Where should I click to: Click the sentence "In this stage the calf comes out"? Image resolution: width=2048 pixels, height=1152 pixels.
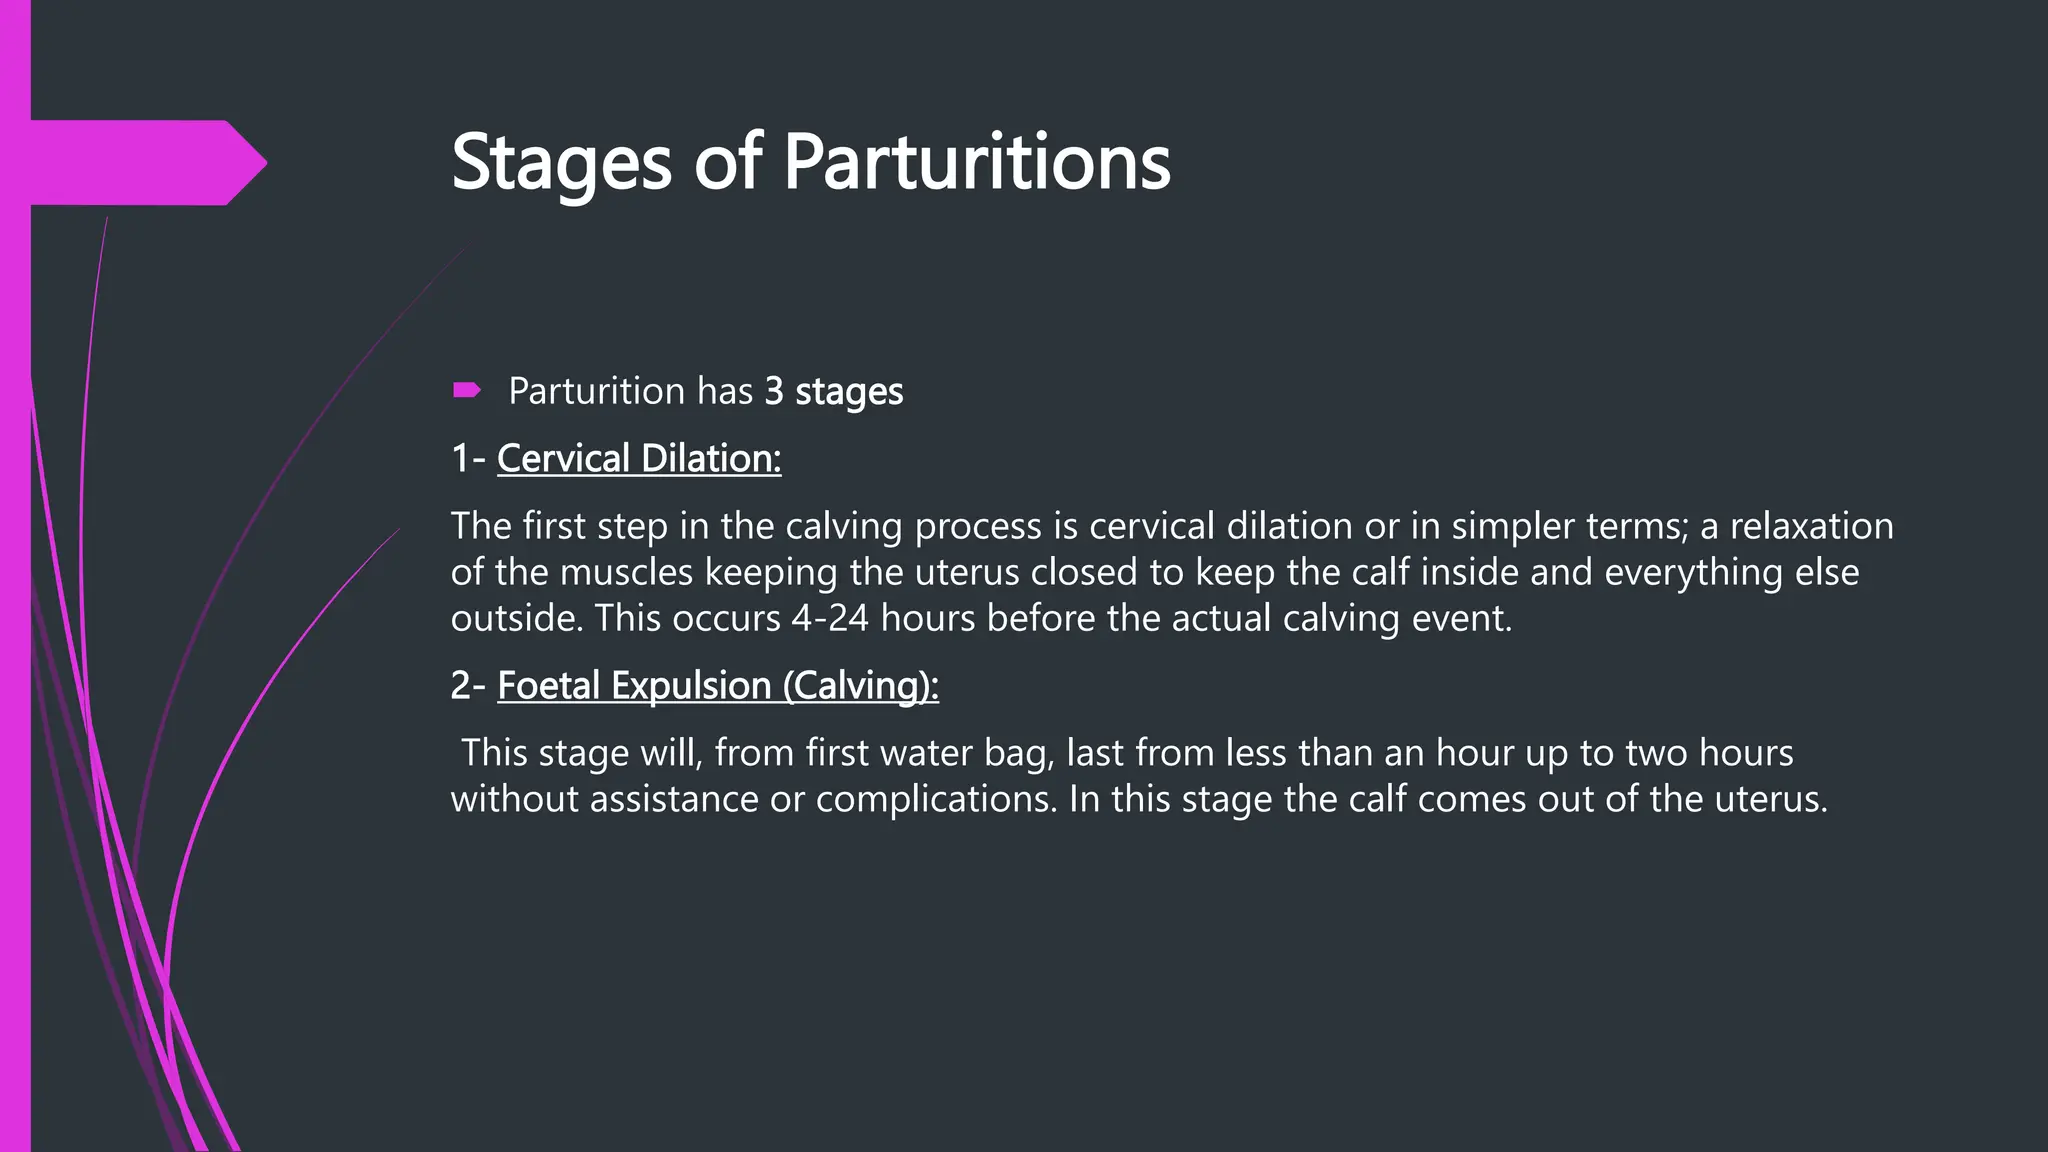coord(1447,799)
